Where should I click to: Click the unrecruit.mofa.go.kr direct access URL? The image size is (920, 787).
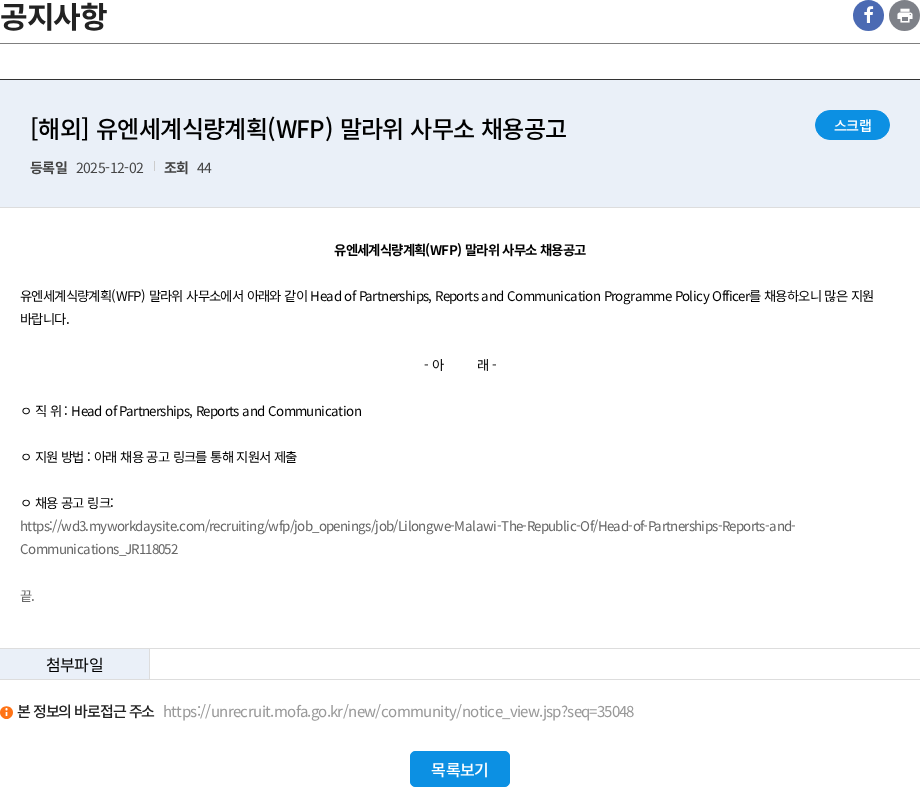click(398, 712)
